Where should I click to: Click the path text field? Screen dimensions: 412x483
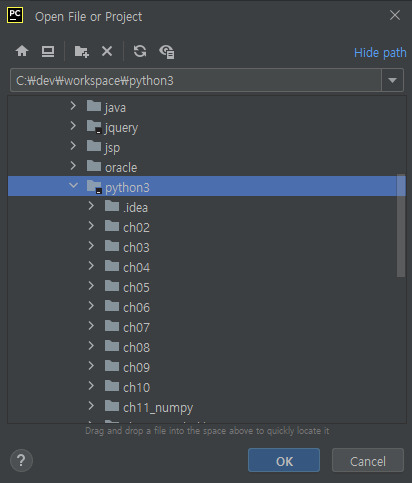point(196,80)
